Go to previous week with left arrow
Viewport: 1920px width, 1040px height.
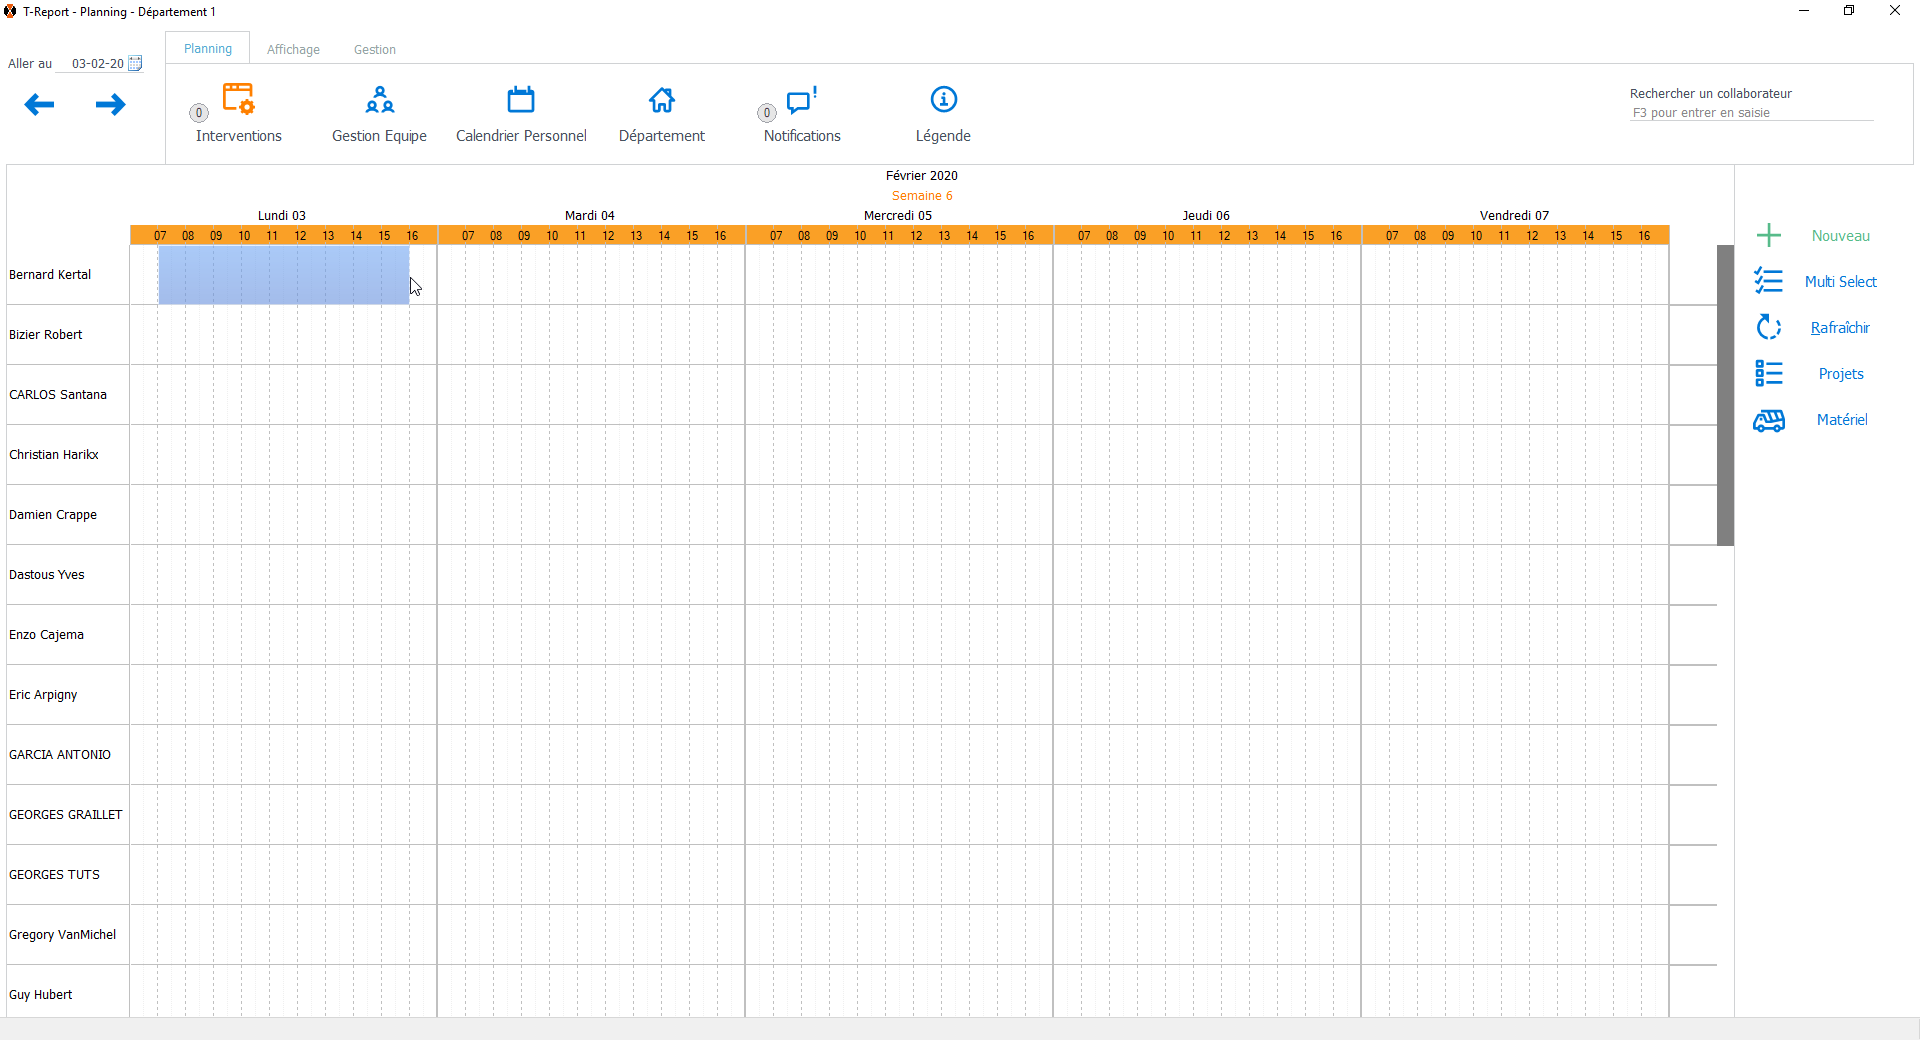click(x=39, y=105)
